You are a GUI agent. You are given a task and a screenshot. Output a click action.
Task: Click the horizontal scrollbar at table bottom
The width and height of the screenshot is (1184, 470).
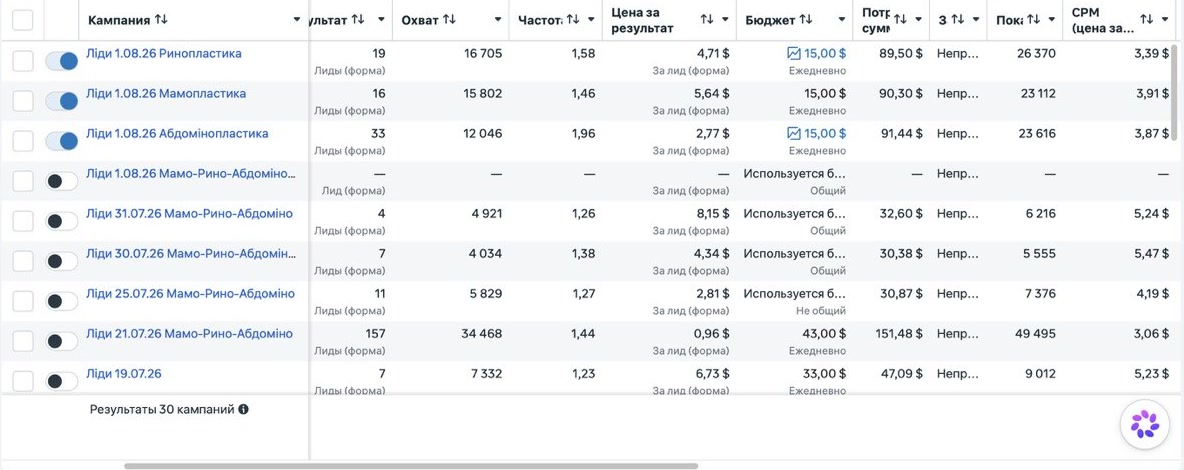click(412, 466)
